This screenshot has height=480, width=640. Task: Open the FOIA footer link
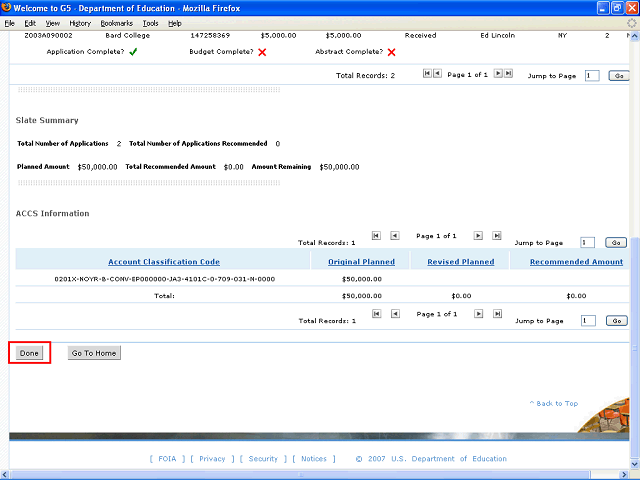167,459
